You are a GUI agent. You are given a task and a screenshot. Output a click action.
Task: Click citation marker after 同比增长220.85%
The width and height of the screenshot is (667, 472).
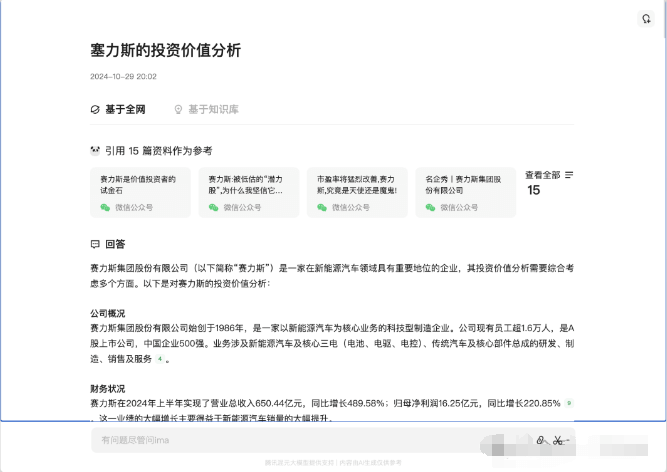pos(569,403)
